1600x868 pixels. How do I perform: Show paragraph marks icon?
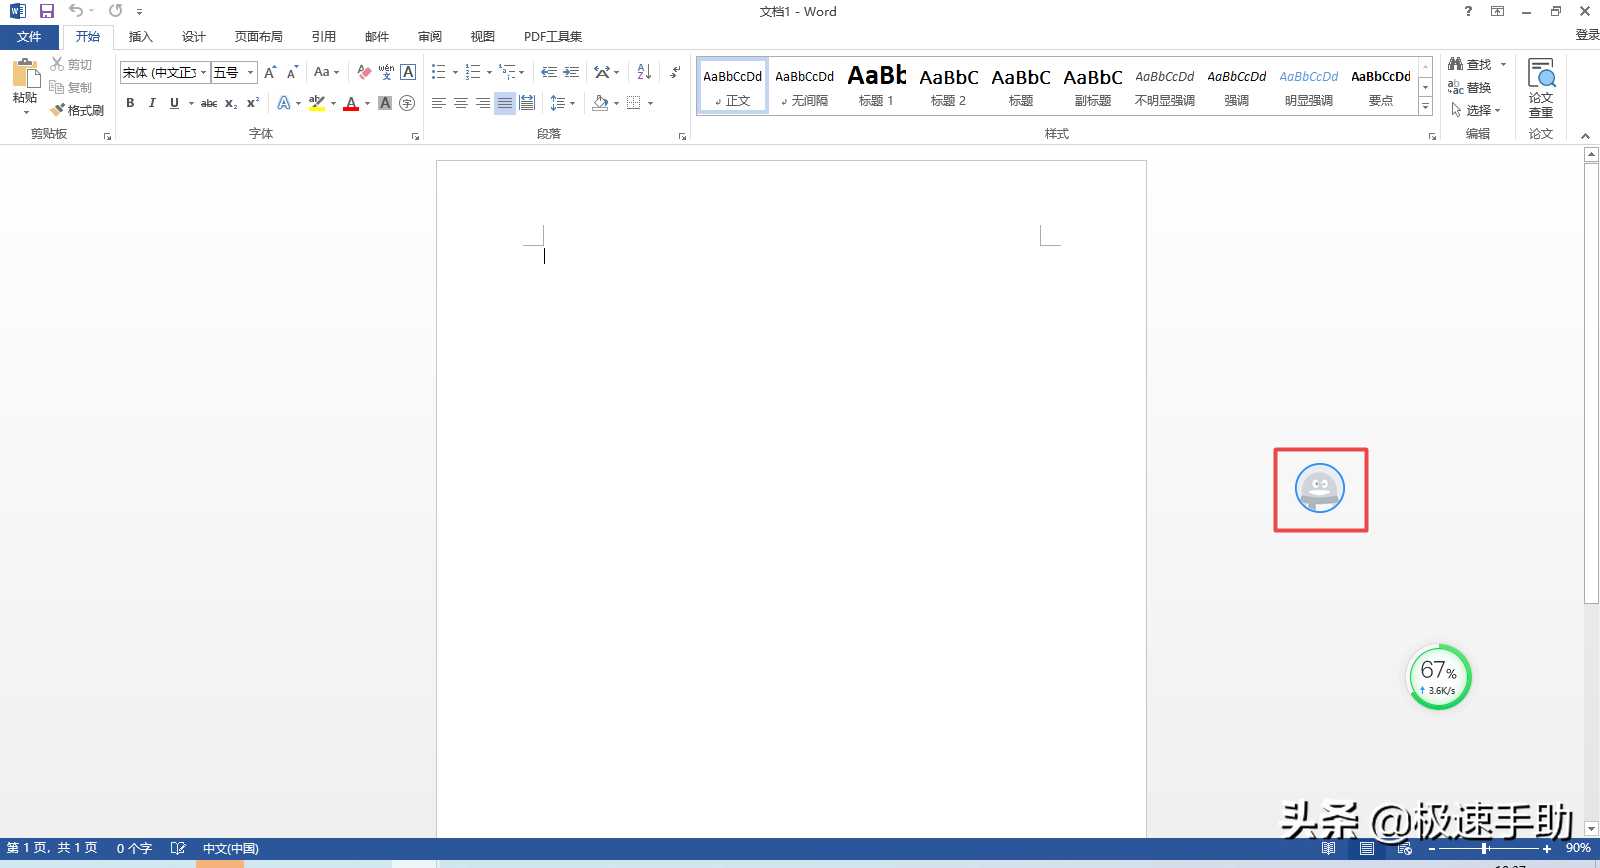pyautogui.click(x=675, y=72)
